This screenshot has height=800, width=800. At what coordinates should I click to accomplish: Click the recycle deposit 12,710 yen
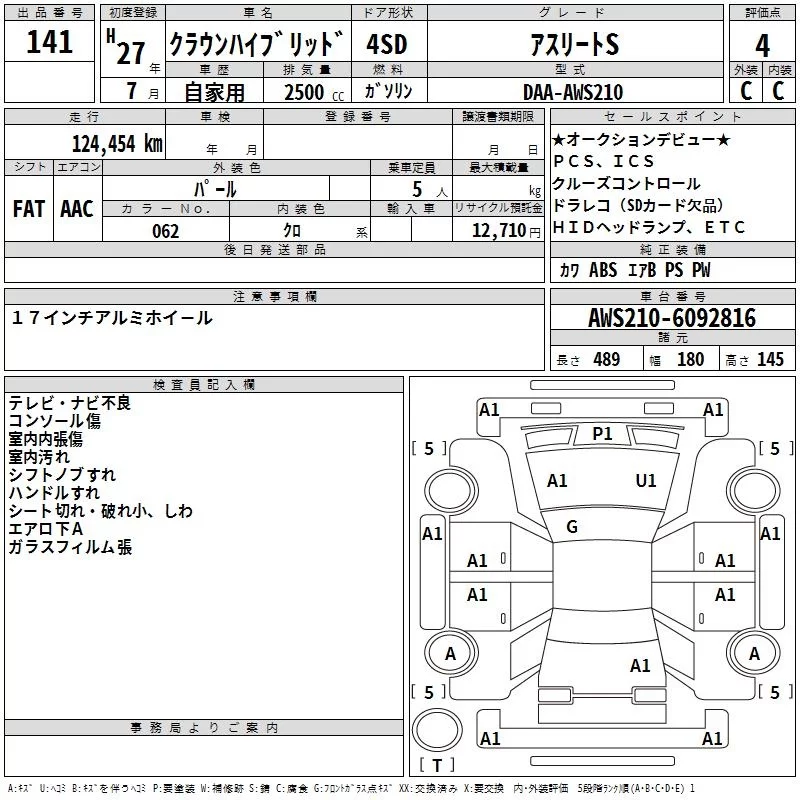499,231
